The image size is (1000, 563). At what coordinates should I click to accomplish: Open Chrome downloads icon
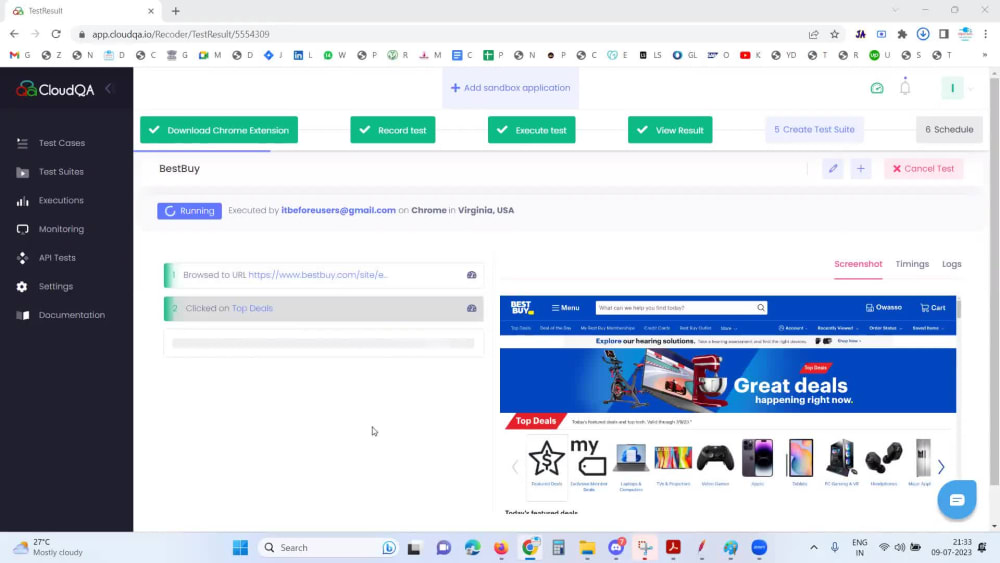(x=923, y=34)
